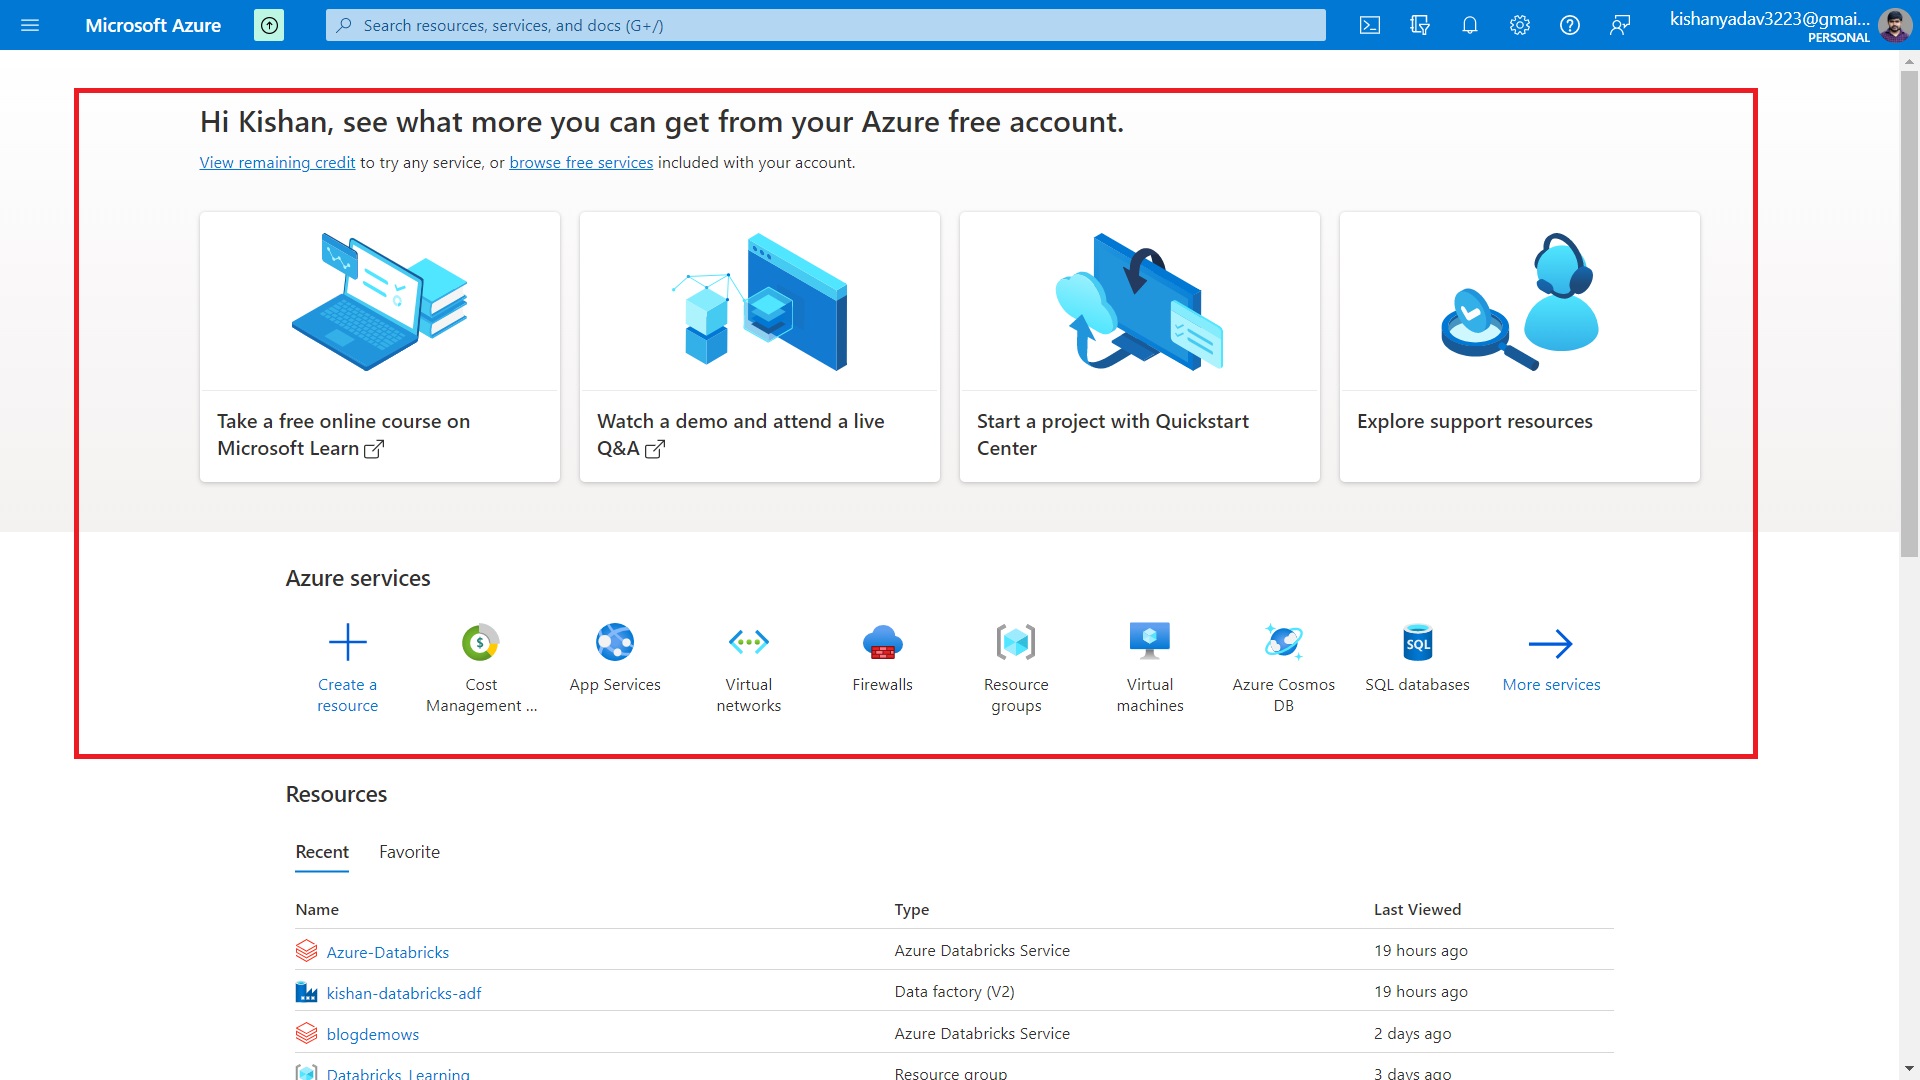Open the Help question mark icon
The image size is (1920, 1080).
pos(1570,25)
